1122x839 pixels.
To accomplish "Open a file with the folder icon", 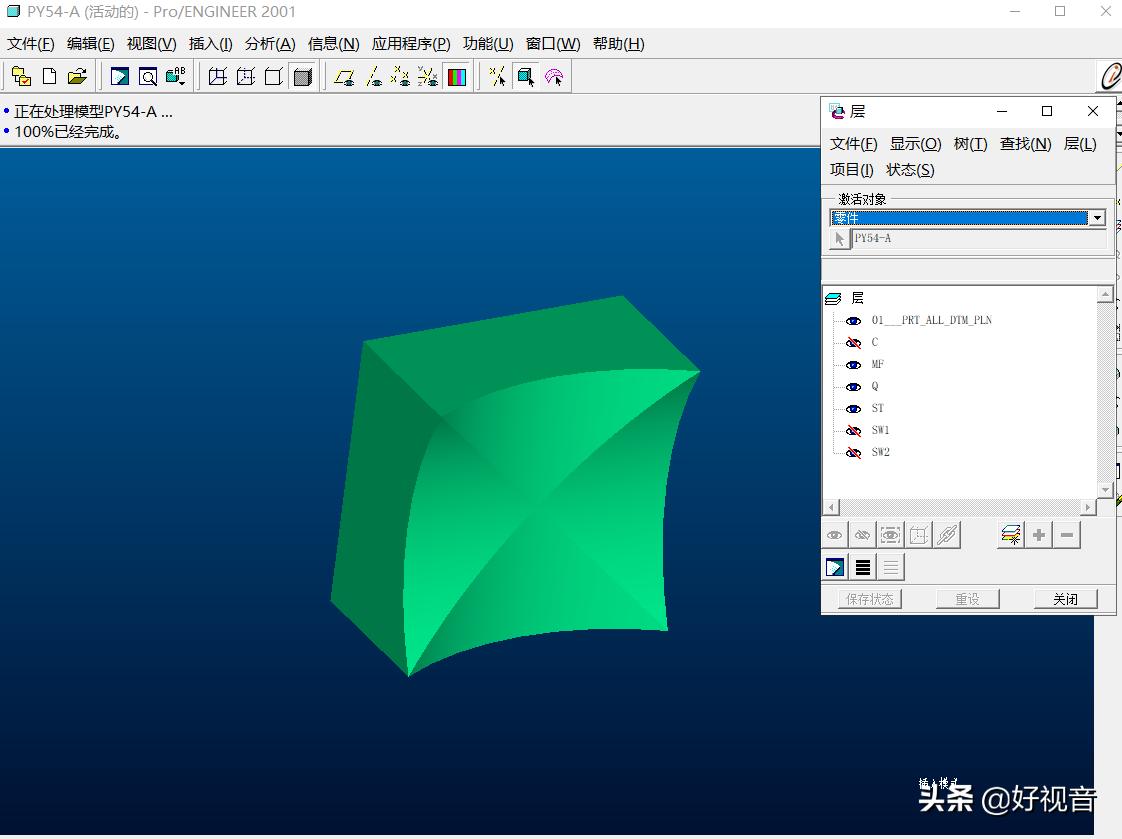I will pyautogui.click(x=77, y=77).
